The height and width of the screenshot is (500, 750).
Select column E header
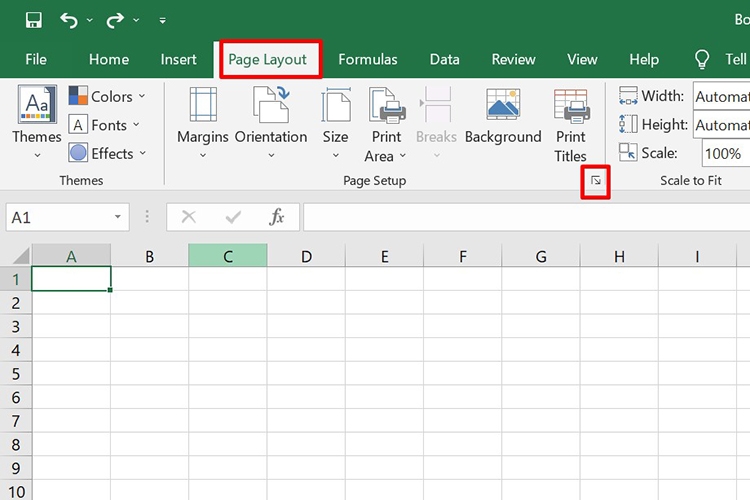pos(384,256)
